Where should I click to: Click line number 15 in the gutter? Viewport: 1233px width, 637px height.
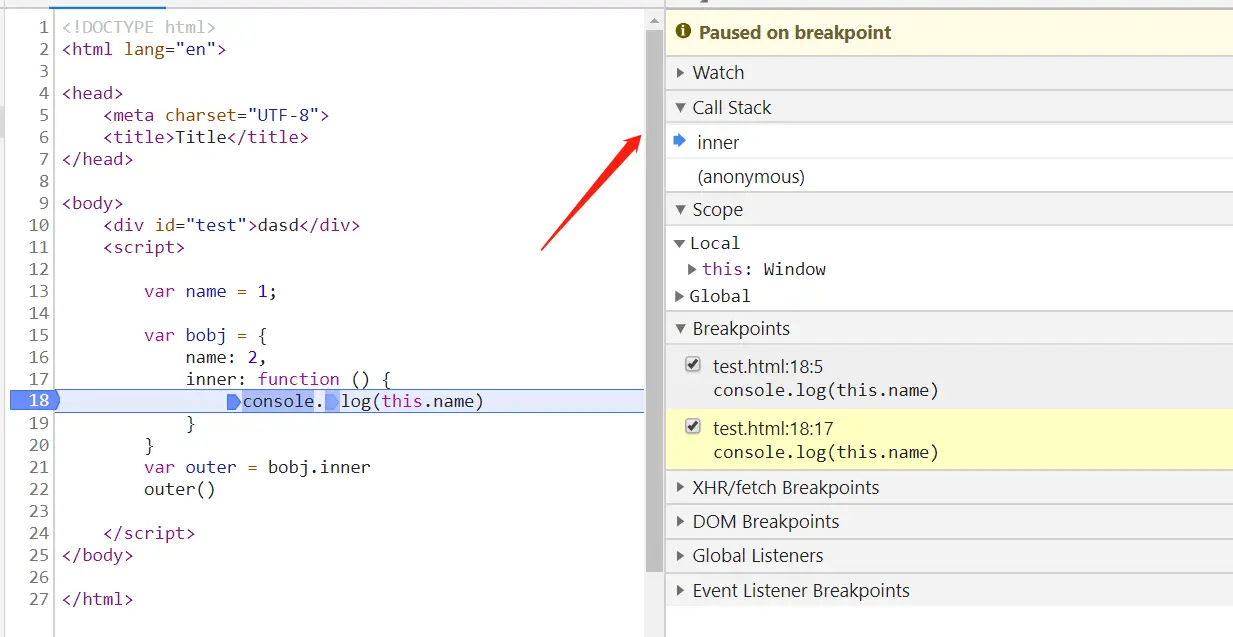coord(39,335)
